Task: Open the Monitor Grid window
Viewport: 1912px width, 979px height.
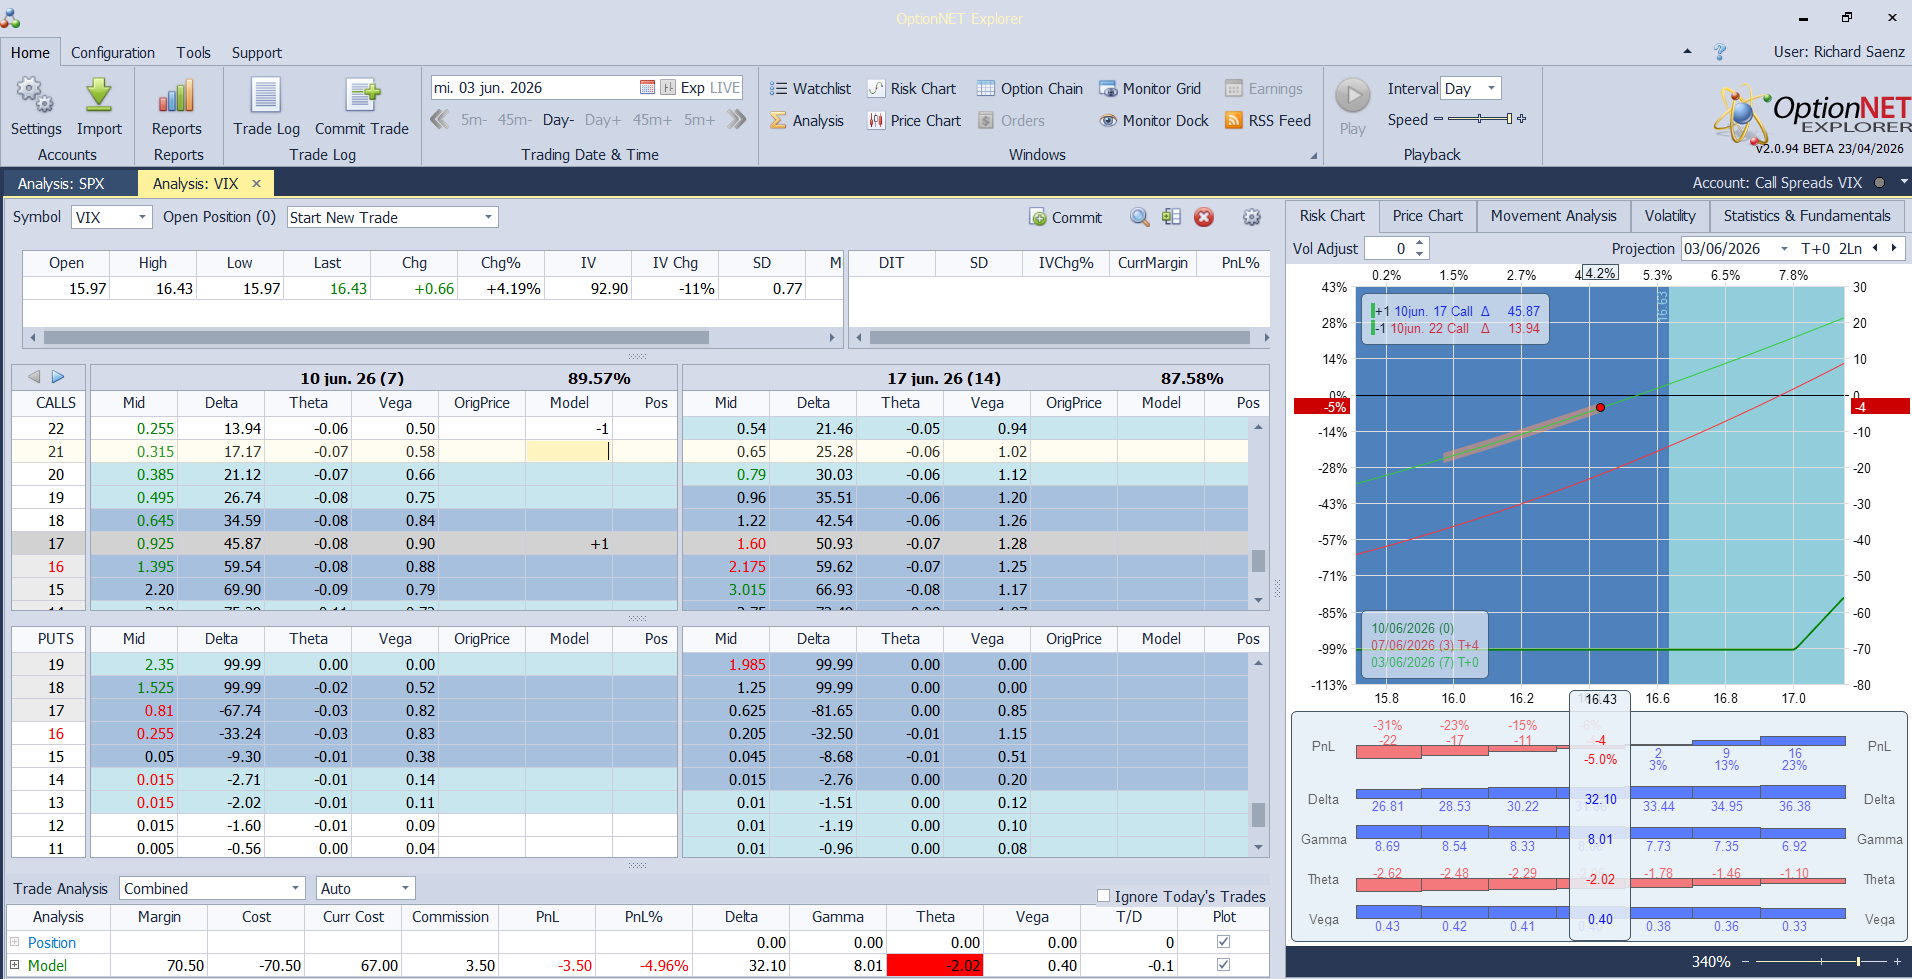Action: pyautogui.click(x=1150, y=89)
